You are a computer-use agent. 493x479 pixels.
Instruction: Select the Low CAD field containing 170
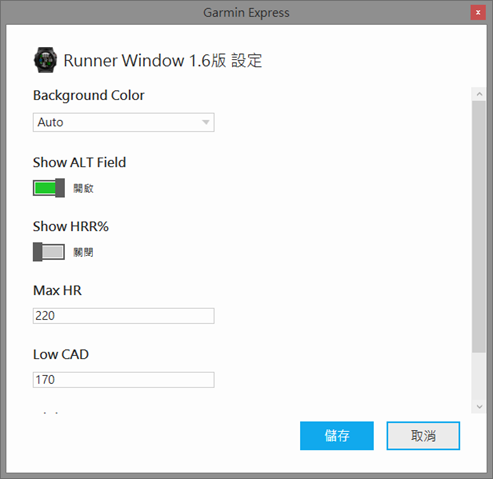tap(123, 380)
